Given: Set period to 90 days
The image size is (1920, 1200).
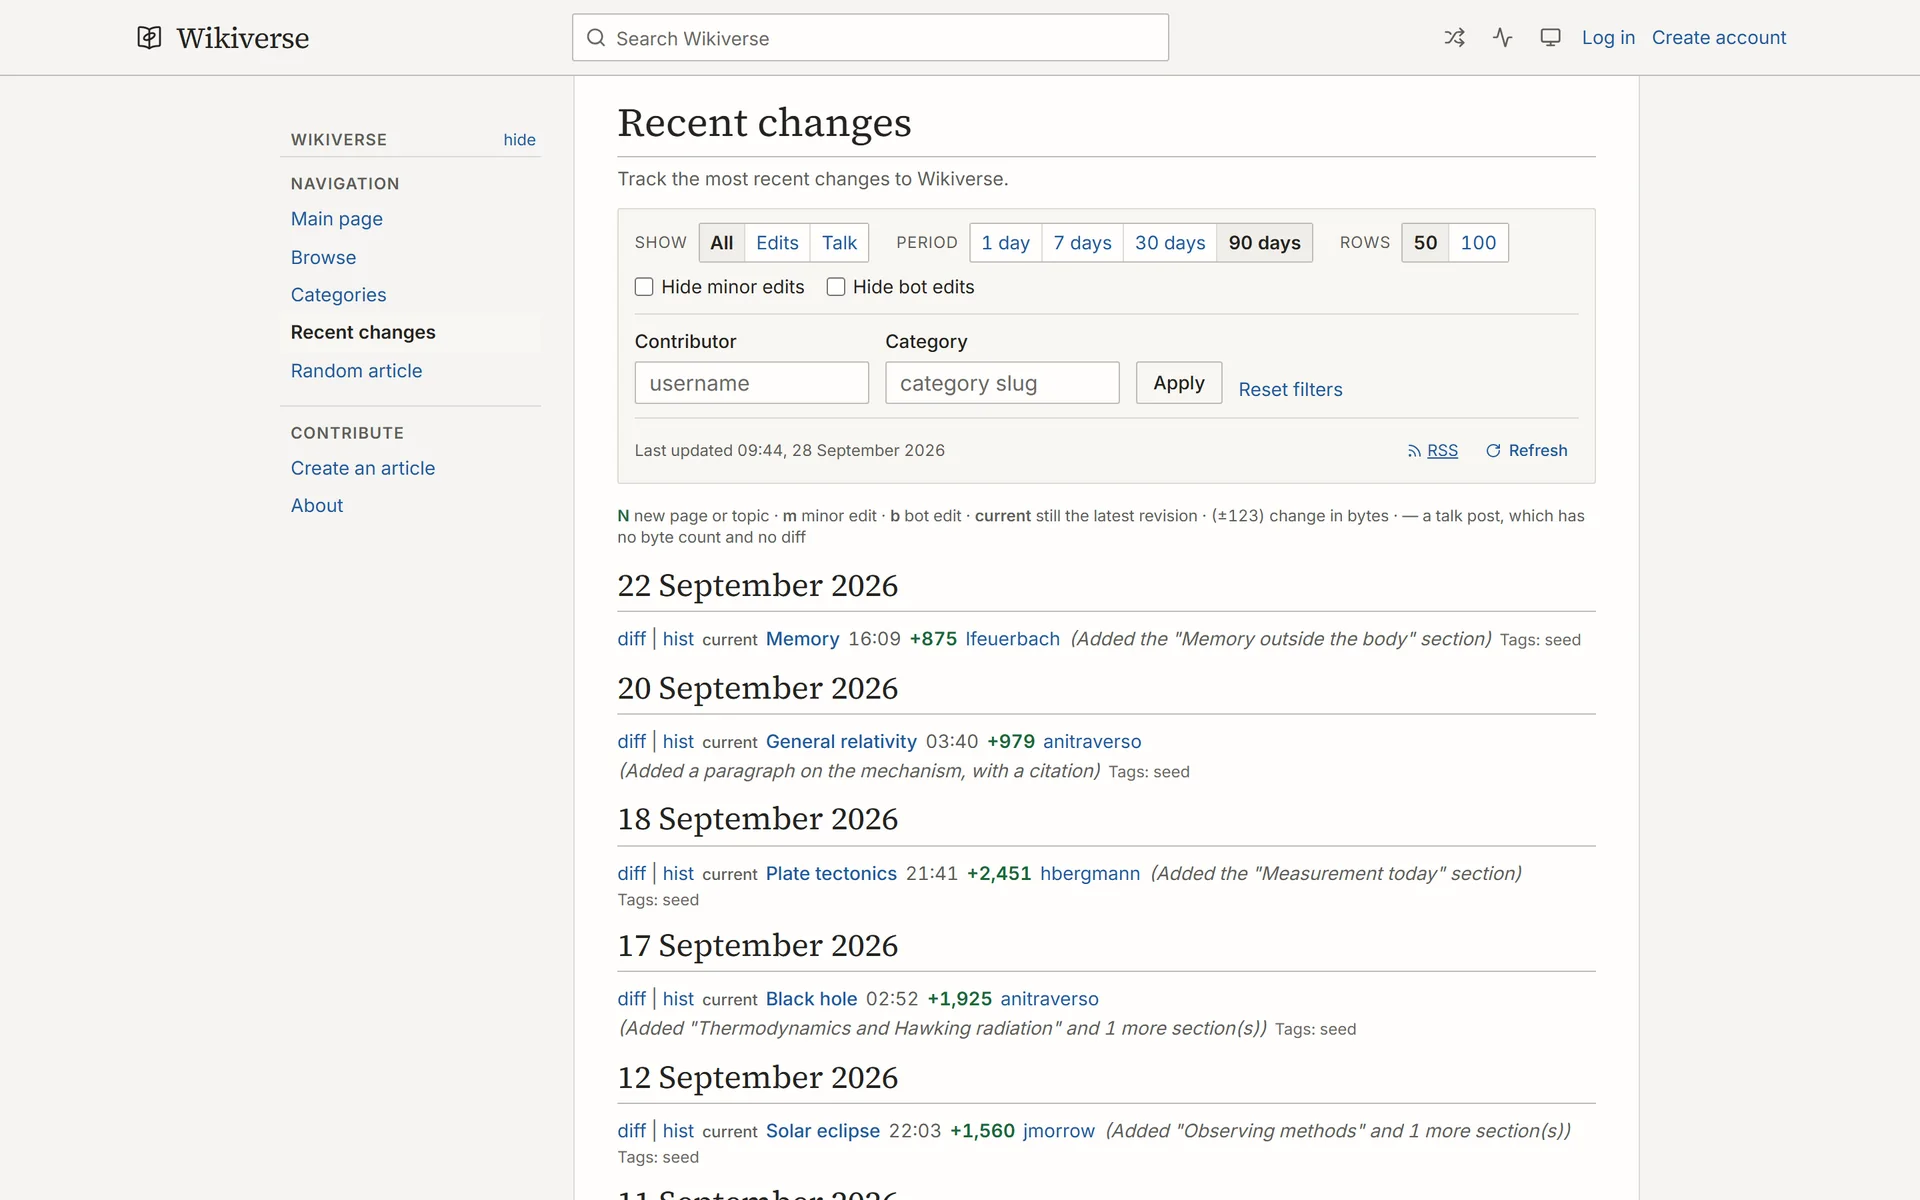Looking at the screenshot, I should (x=1264, y=243).
